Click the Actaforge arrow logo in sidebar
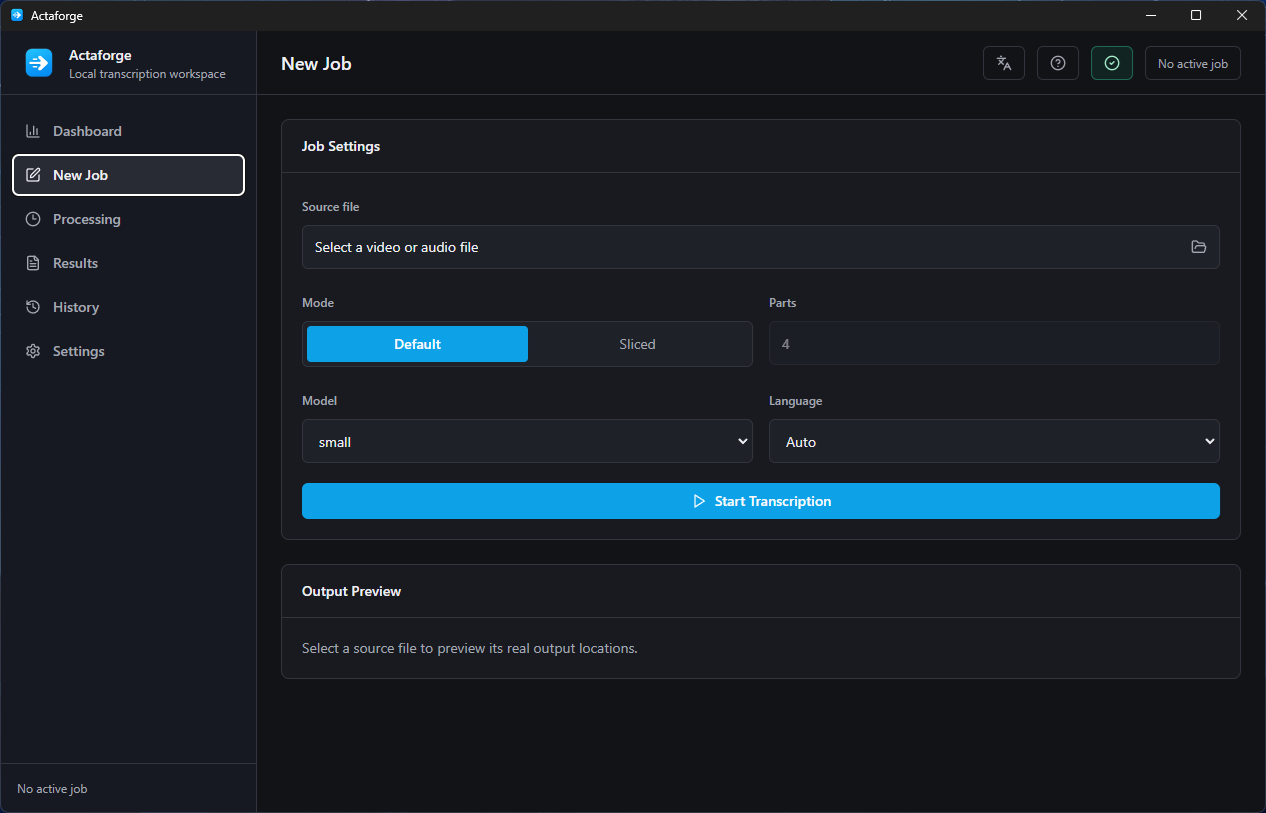This screenshot has height=813, width=1266. pyautogui.click(x=39, y=63)
